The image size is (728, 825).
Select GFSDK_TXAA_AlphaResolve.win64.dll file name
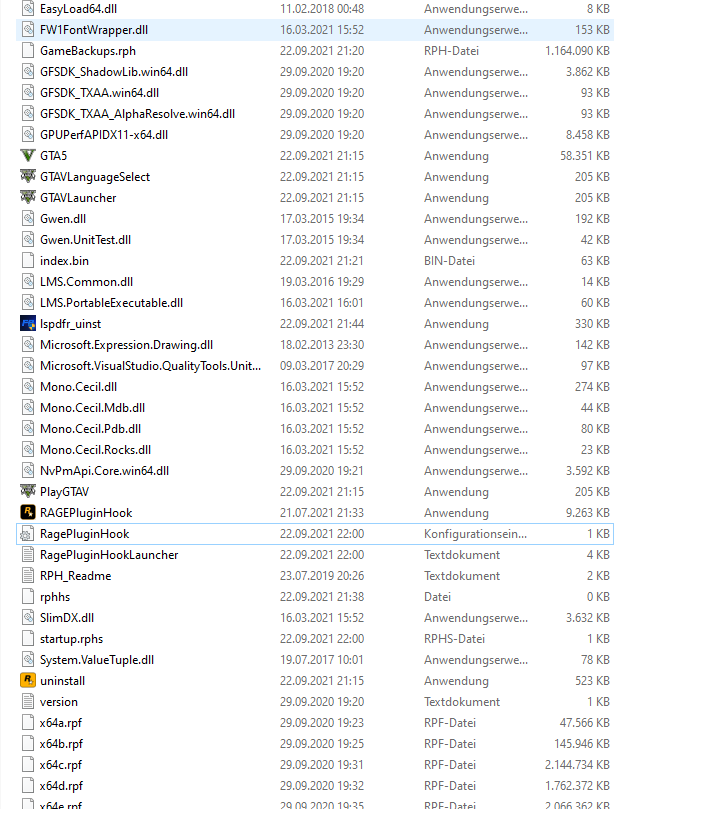coord(137,114)
